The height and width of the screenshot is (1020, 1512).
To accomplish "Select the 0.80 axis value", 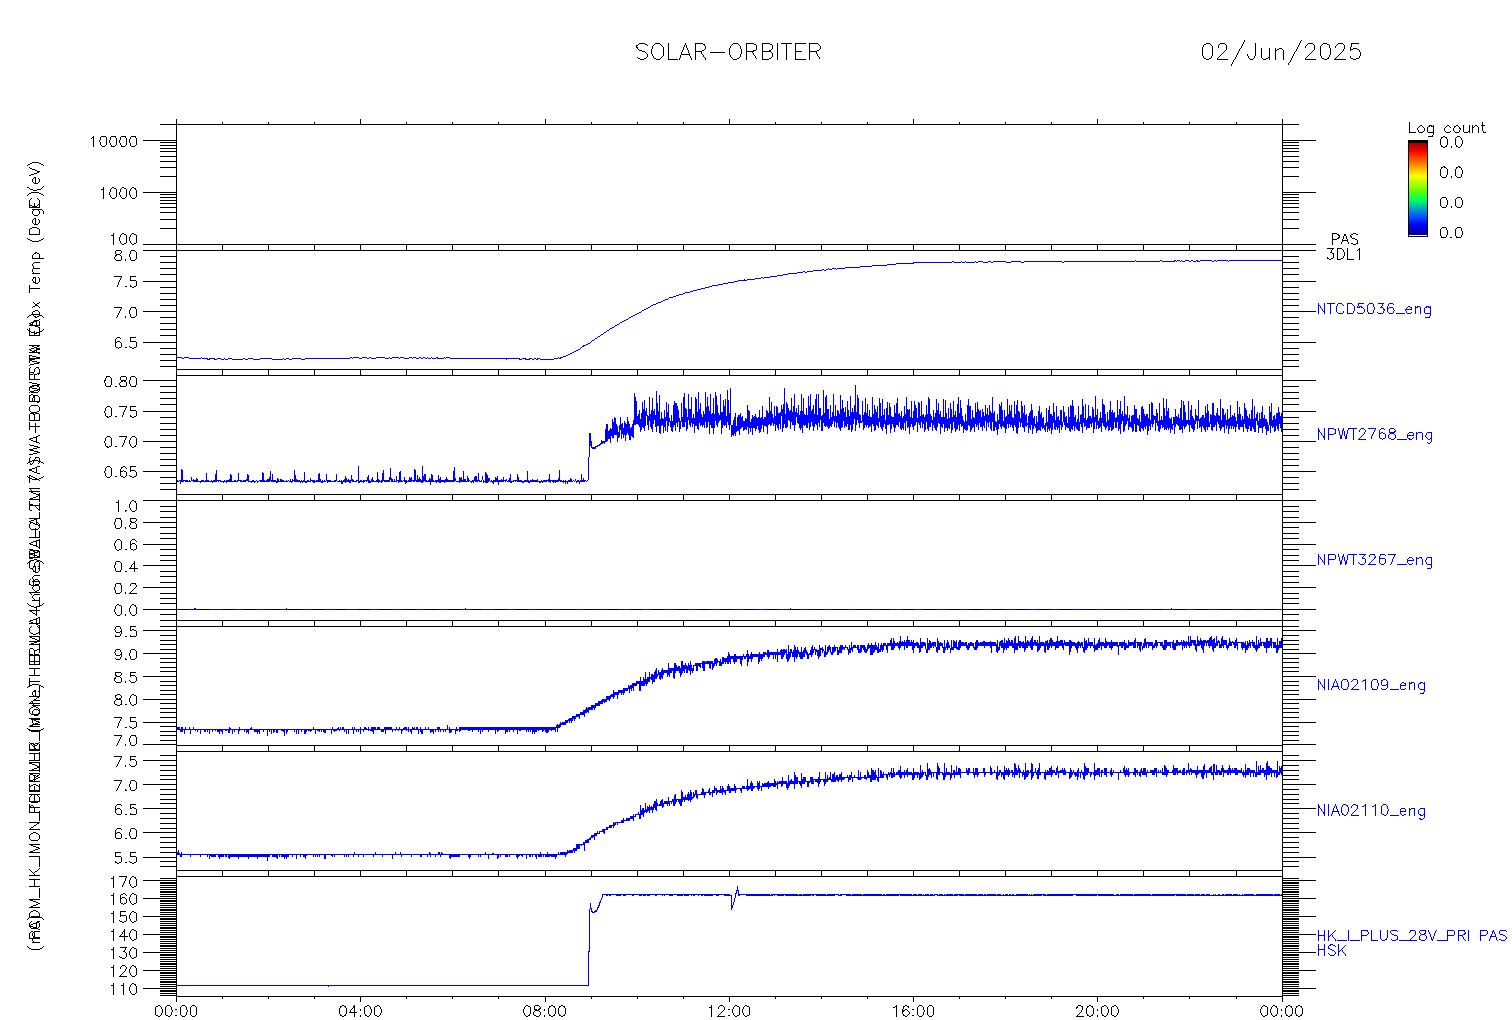I will tap(121, 381).
